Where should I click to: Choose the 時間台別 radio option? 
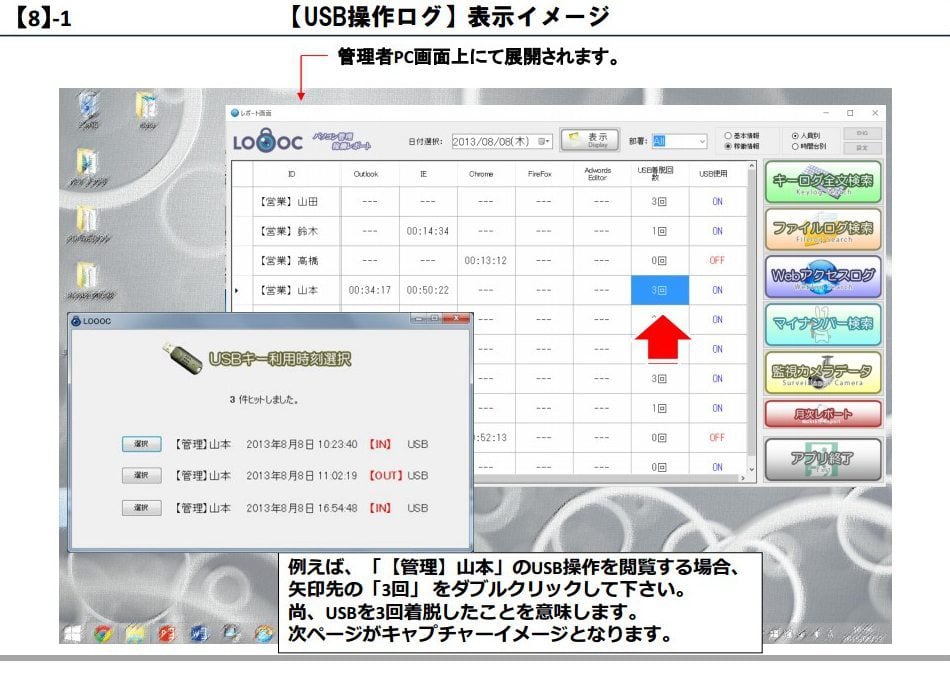point(796,146)
